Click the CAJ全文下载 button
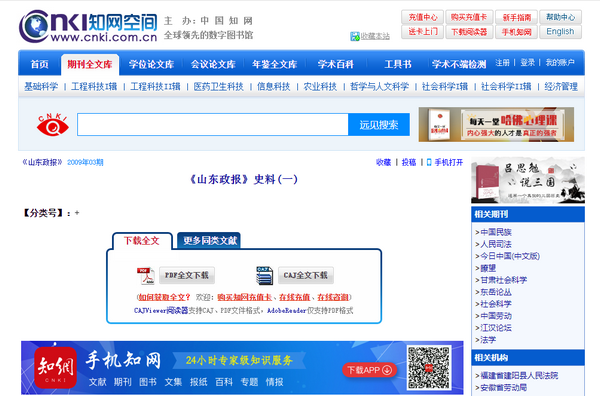600x396 pixels. pos(306,275)
